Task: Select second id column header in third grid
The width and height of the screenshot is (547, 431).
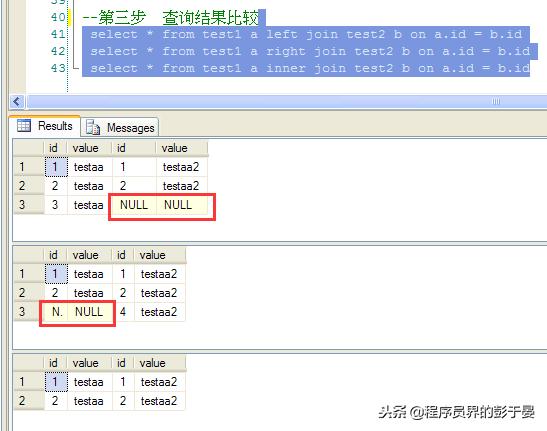Action: tap(123, 363)
